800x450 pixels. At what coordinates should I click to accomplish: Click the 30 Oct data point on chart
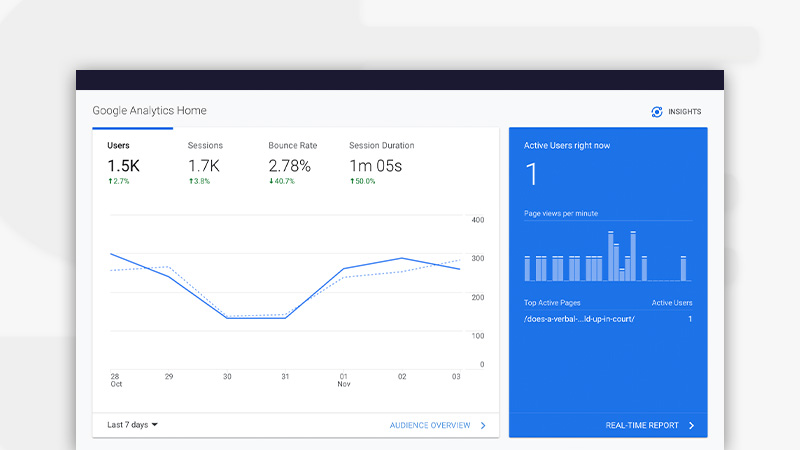coord(227,318)
